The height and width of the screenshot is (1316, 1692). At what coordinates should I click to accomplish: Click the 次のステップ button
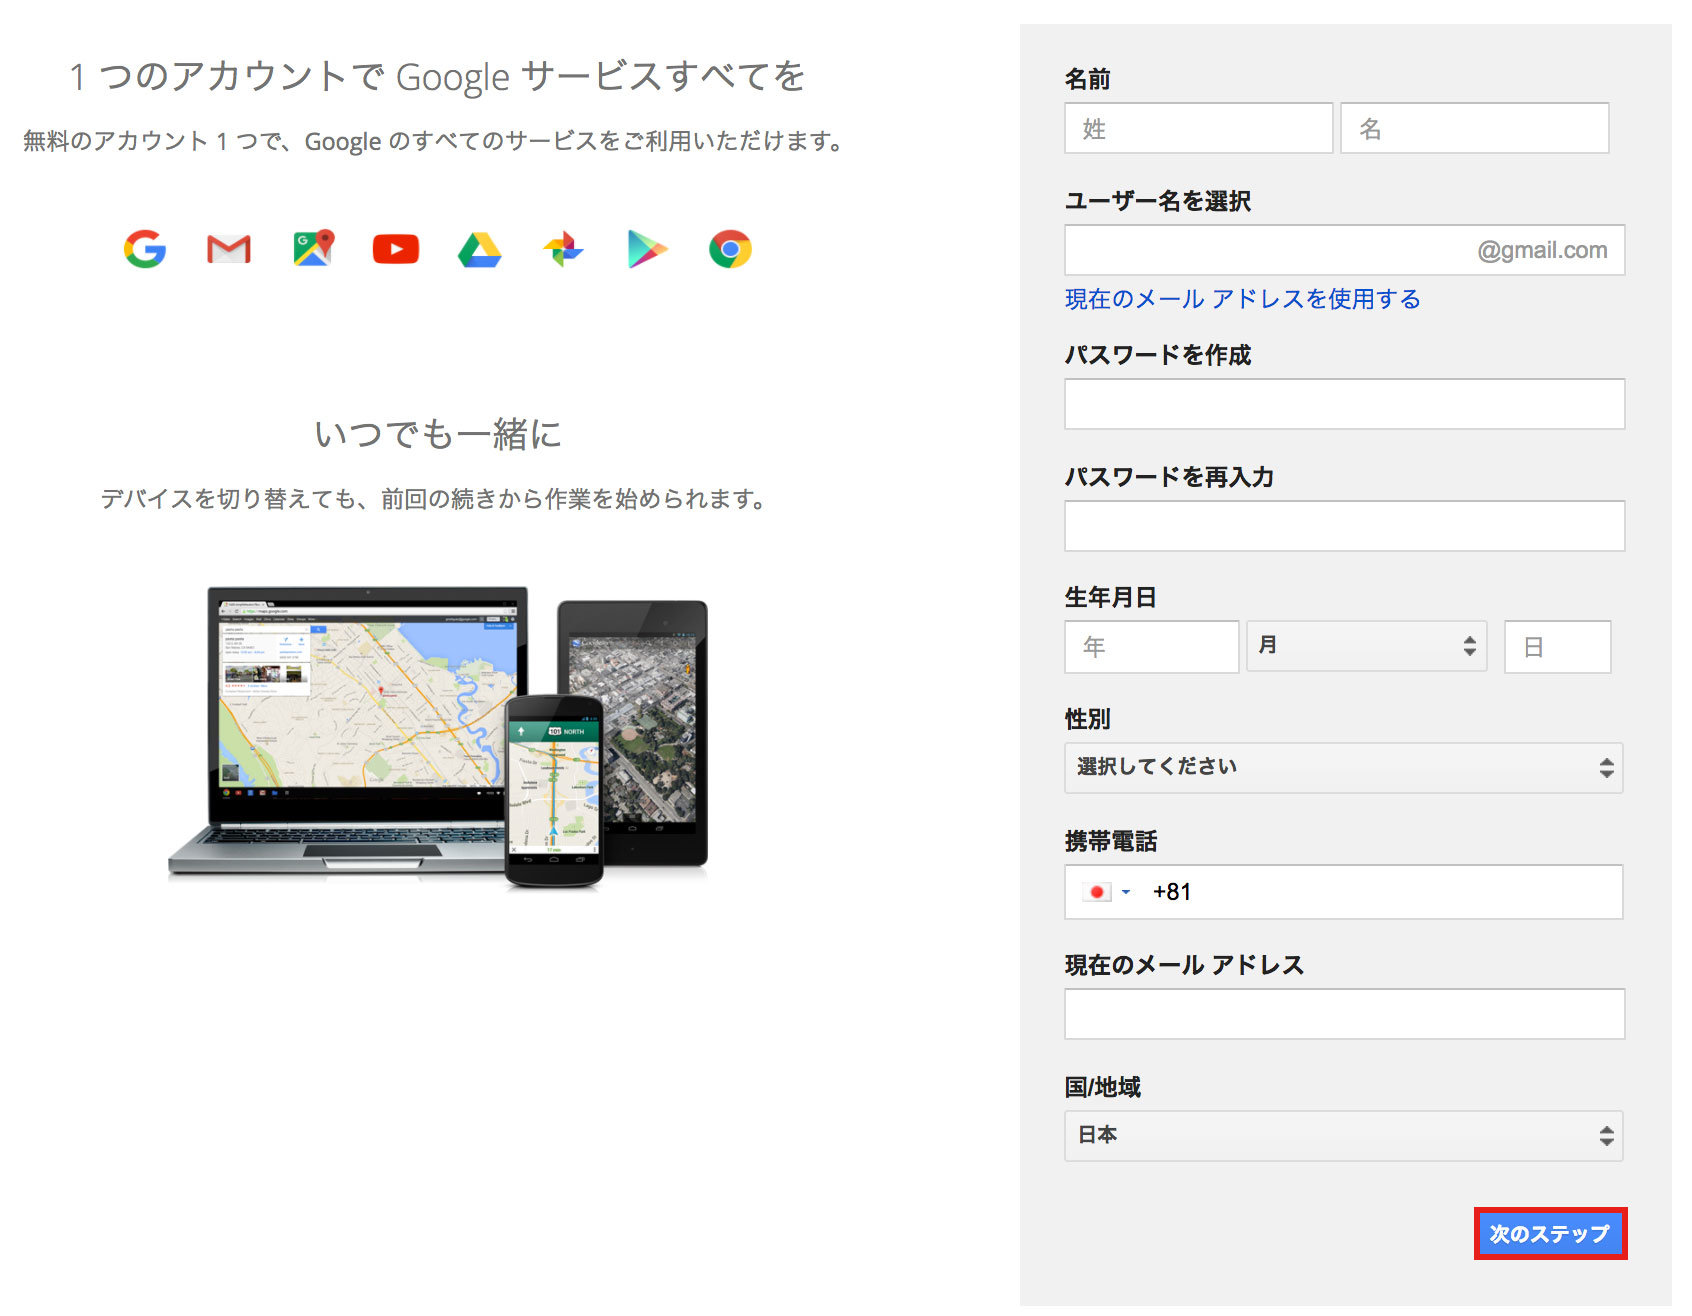(x=1550, y=1234)
